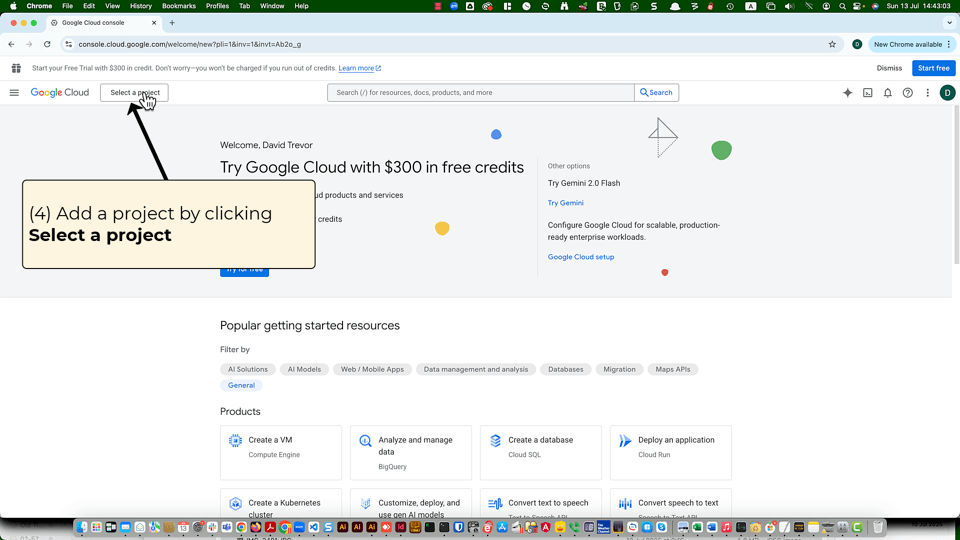Click the Compute Engine icon on Create a VM
Viewport: 960px width, 540px height.
[235, 441]
